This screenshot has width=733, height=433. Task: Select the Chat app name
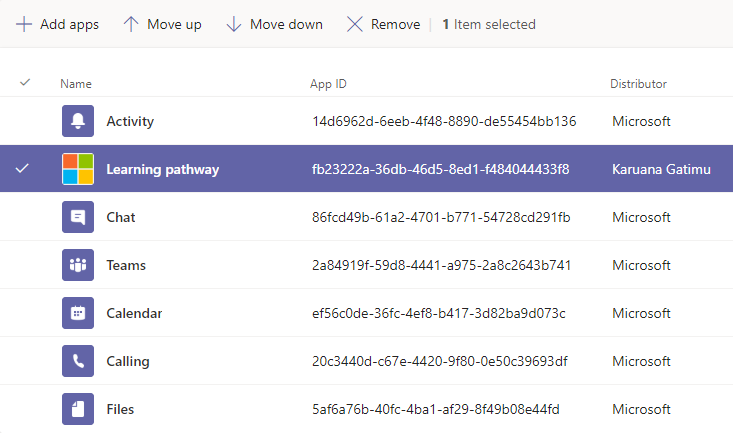(121, 217)
